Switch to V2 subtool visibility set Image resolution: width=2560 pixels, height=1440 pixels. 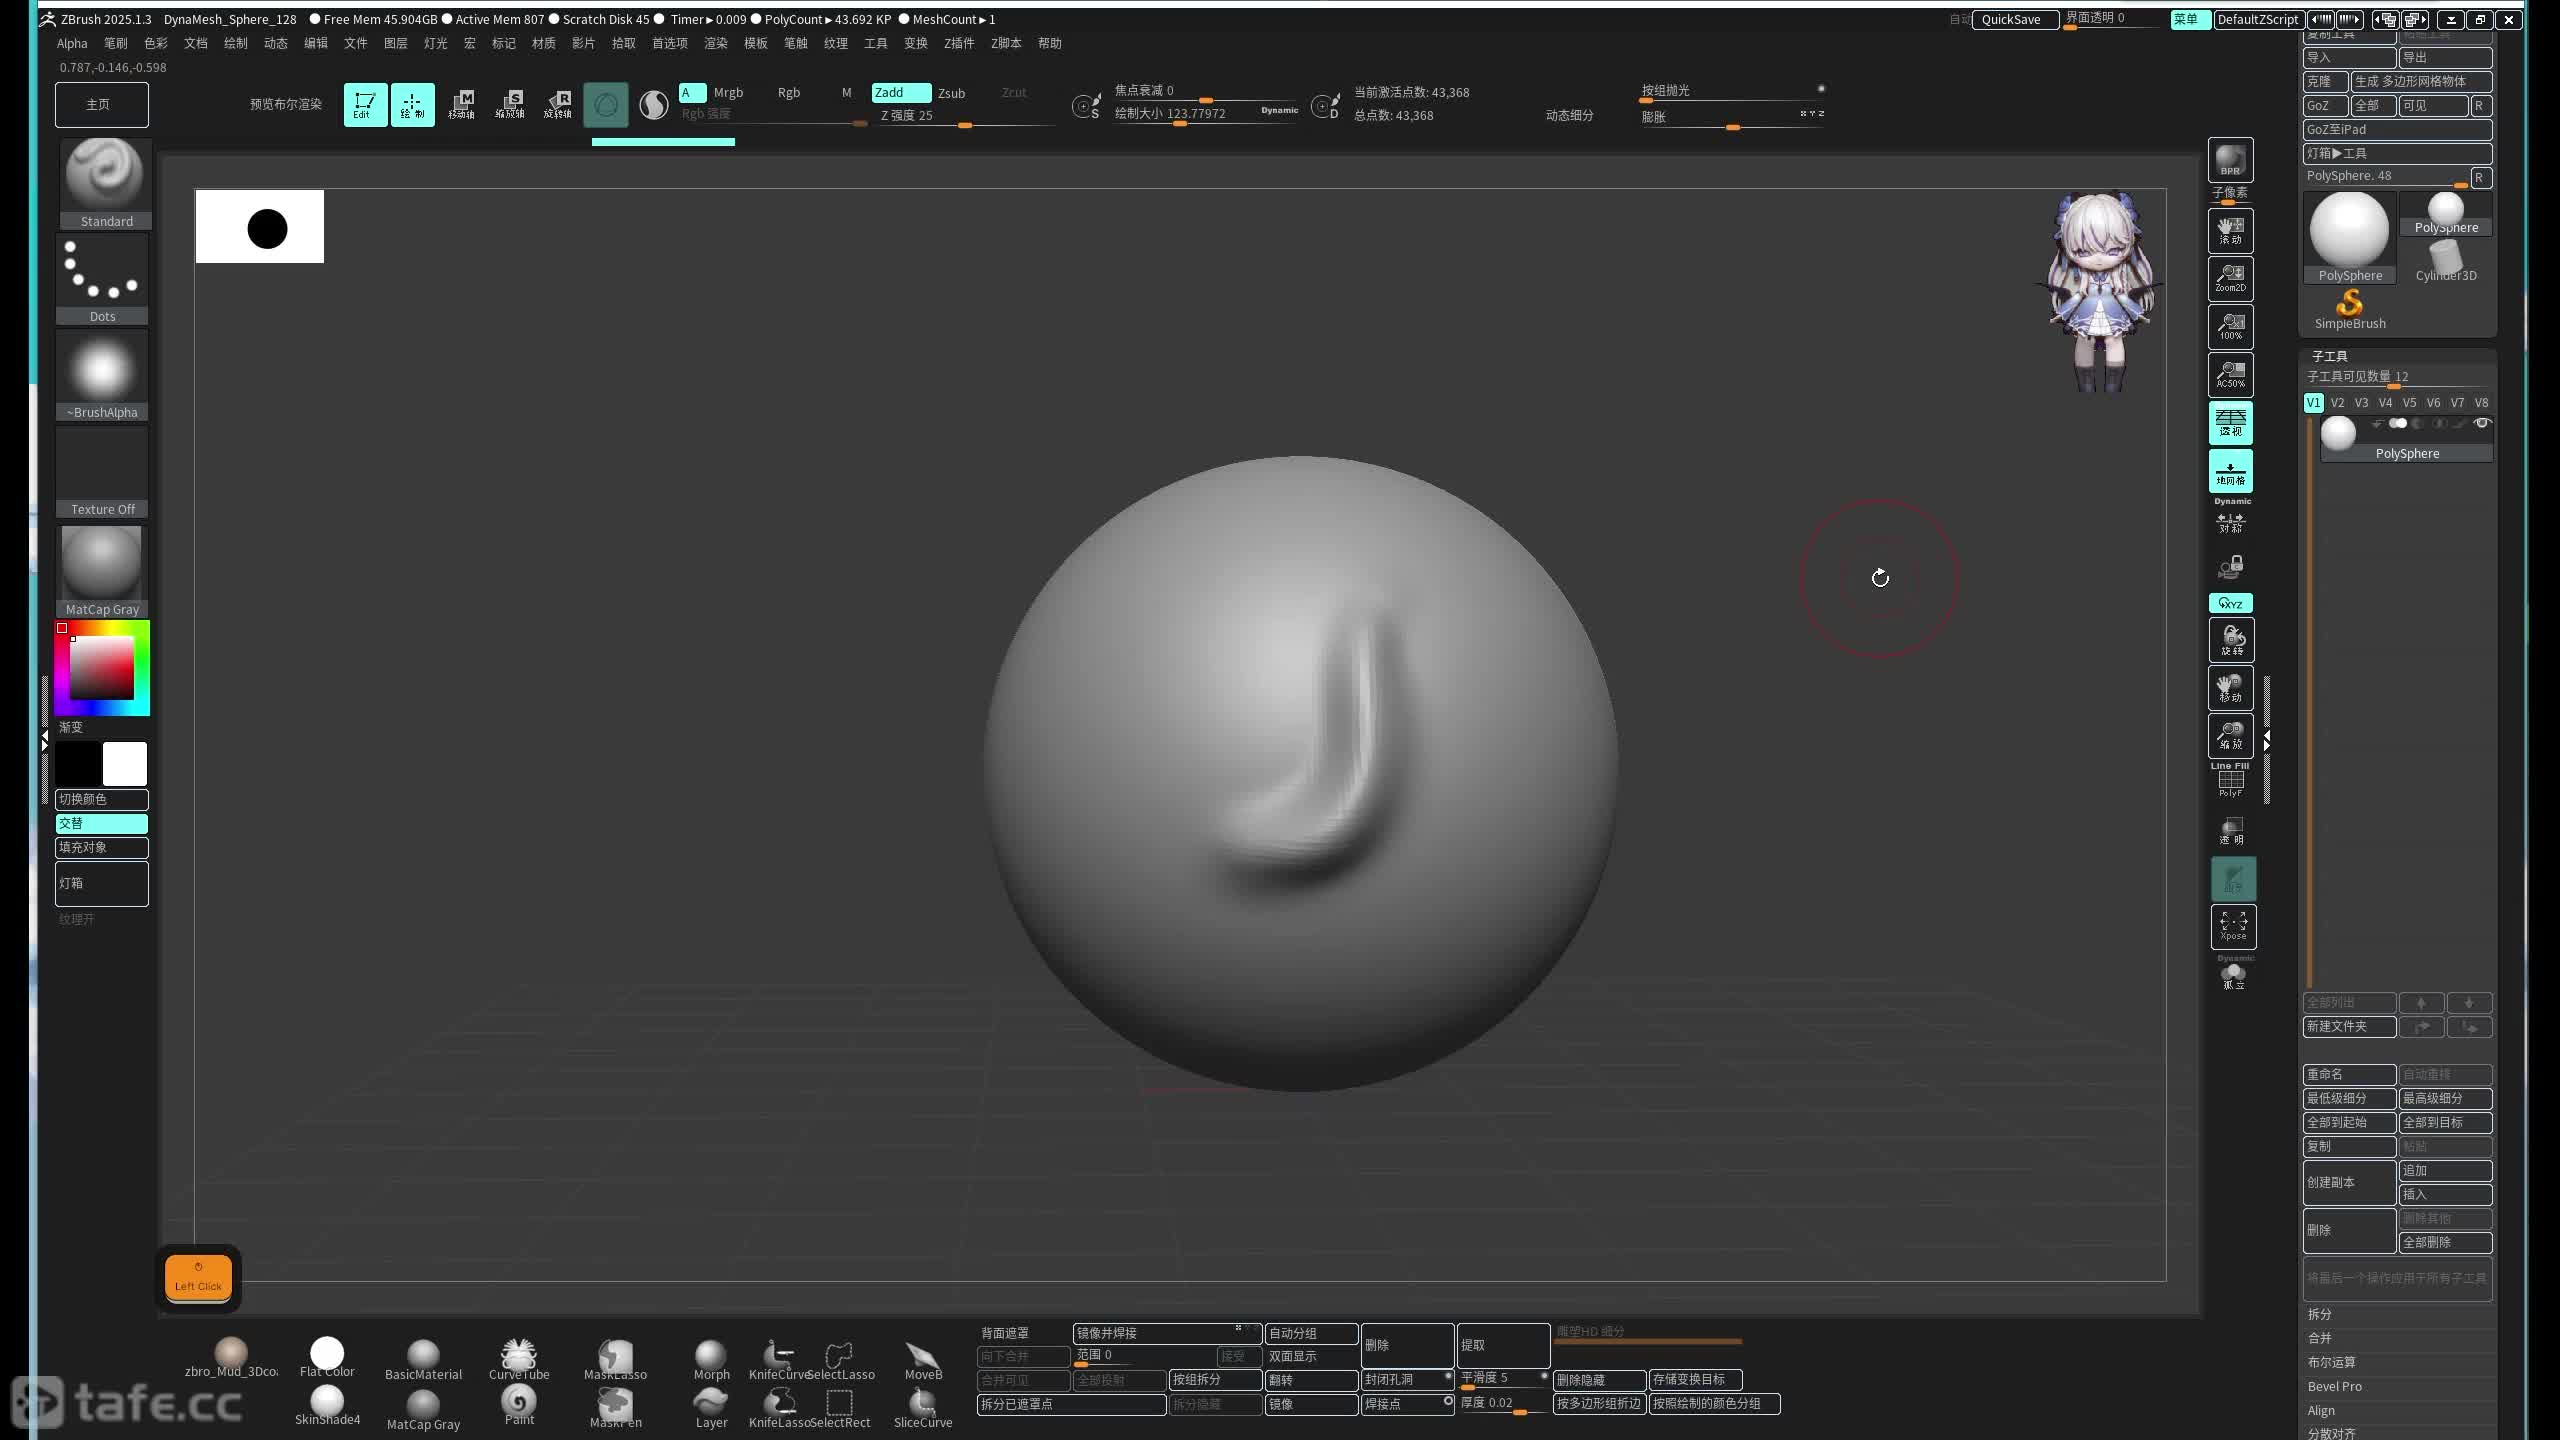tap(2337, 403)
